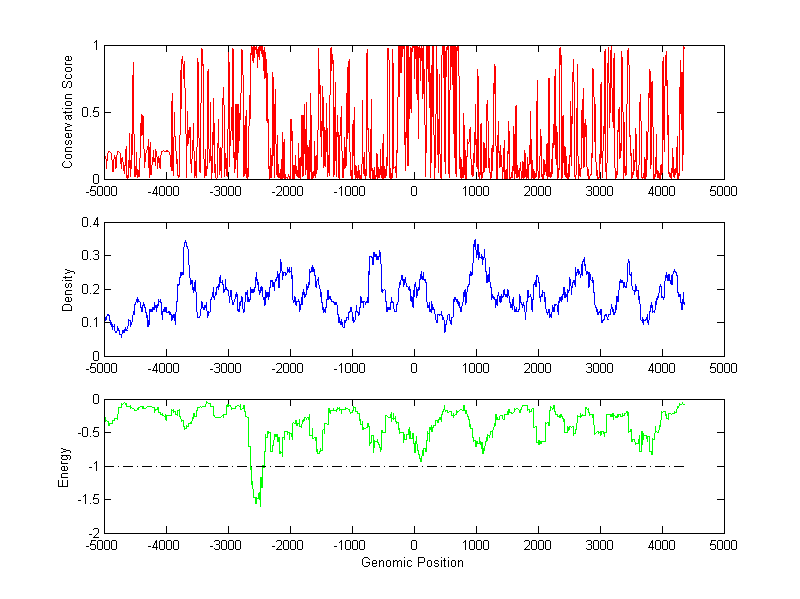Click the -1000 x-tick under the energy plot

pos(349,545)
